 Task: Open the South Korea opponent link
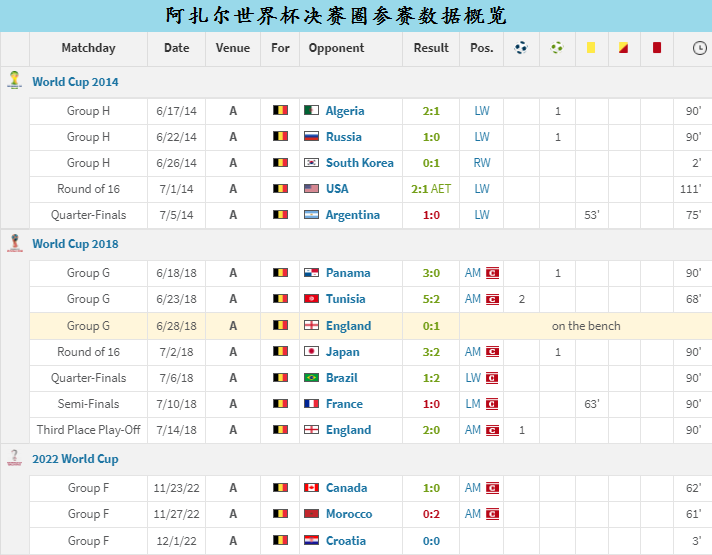tap(359, 163)
